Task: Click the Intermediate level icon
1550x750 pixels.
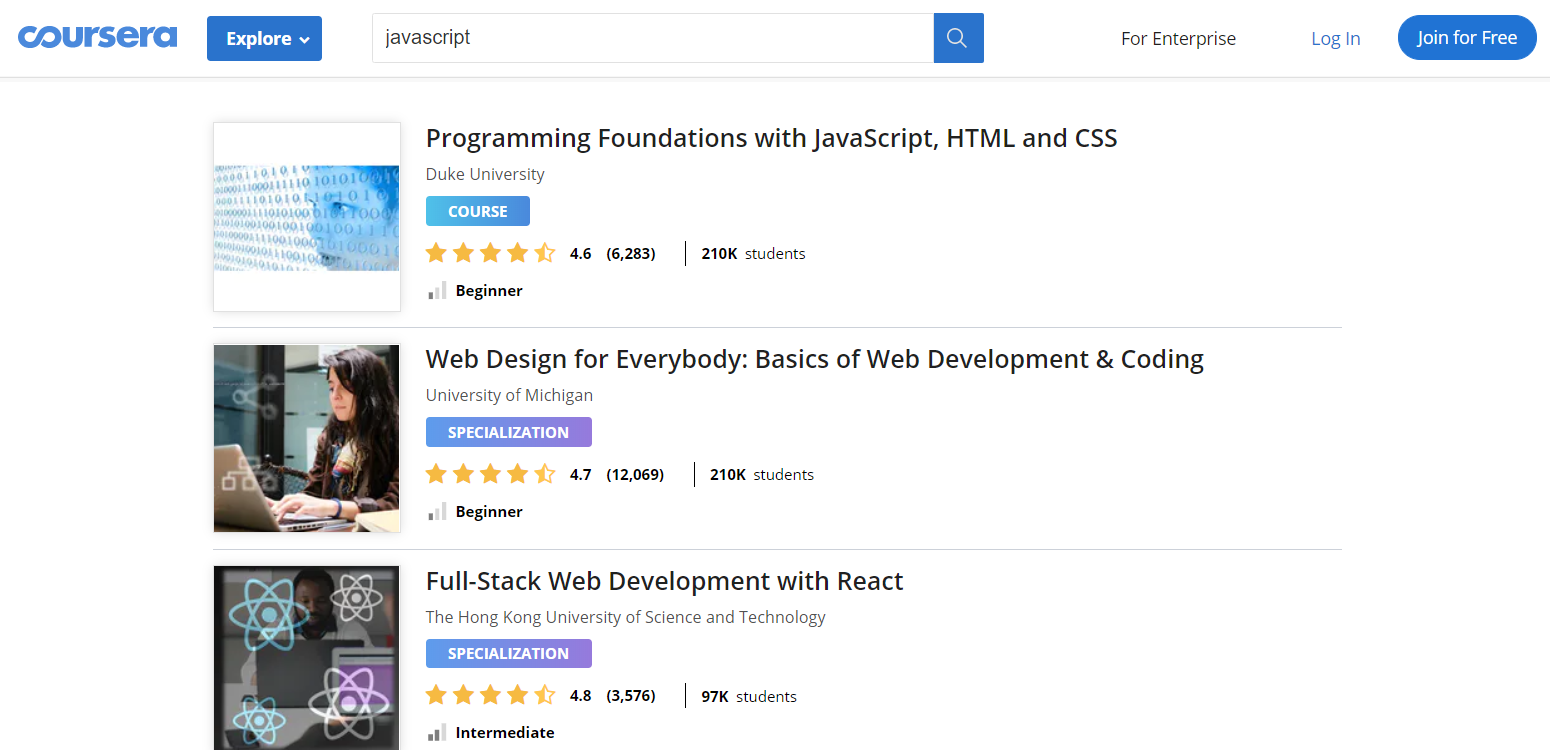Action: (x=437, y=733)
